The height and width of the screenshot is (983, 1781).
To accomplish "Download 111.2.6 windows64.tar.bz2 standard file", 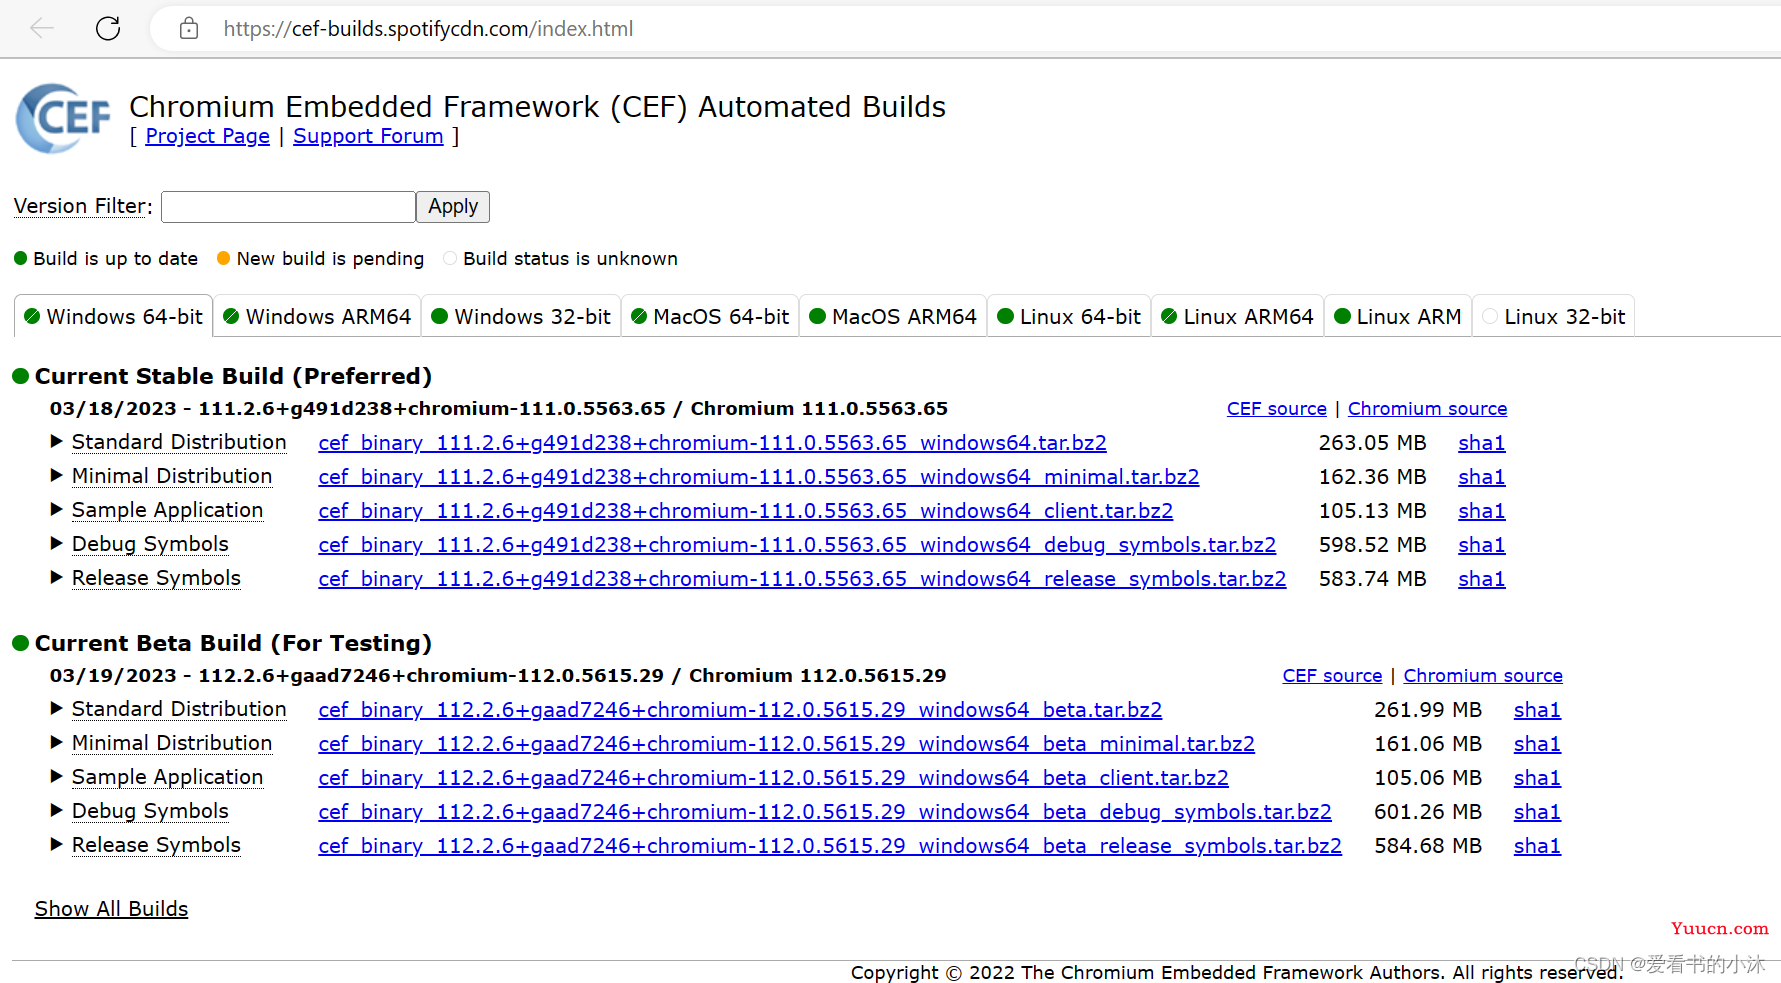I will (x=712, y=443).
